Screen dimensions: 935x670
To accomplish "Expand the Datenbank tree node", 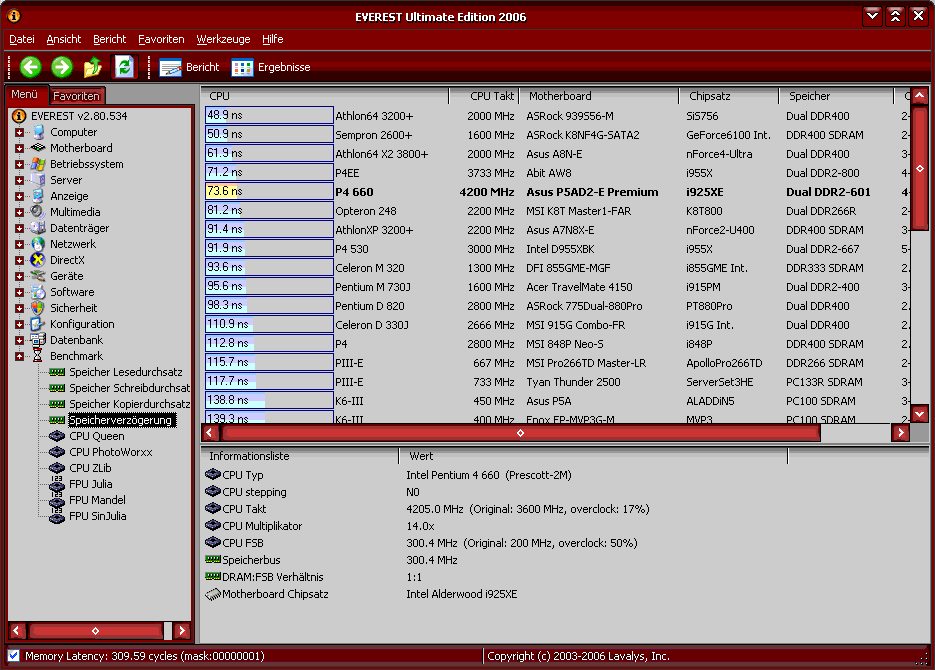I will point(20,340).
